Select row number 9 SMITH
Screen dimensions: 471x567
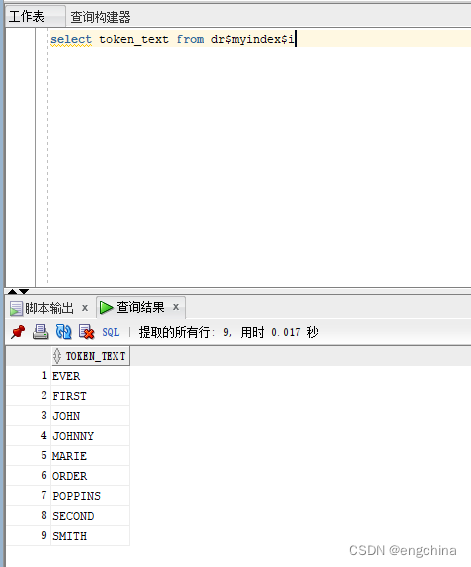(68, 536)
